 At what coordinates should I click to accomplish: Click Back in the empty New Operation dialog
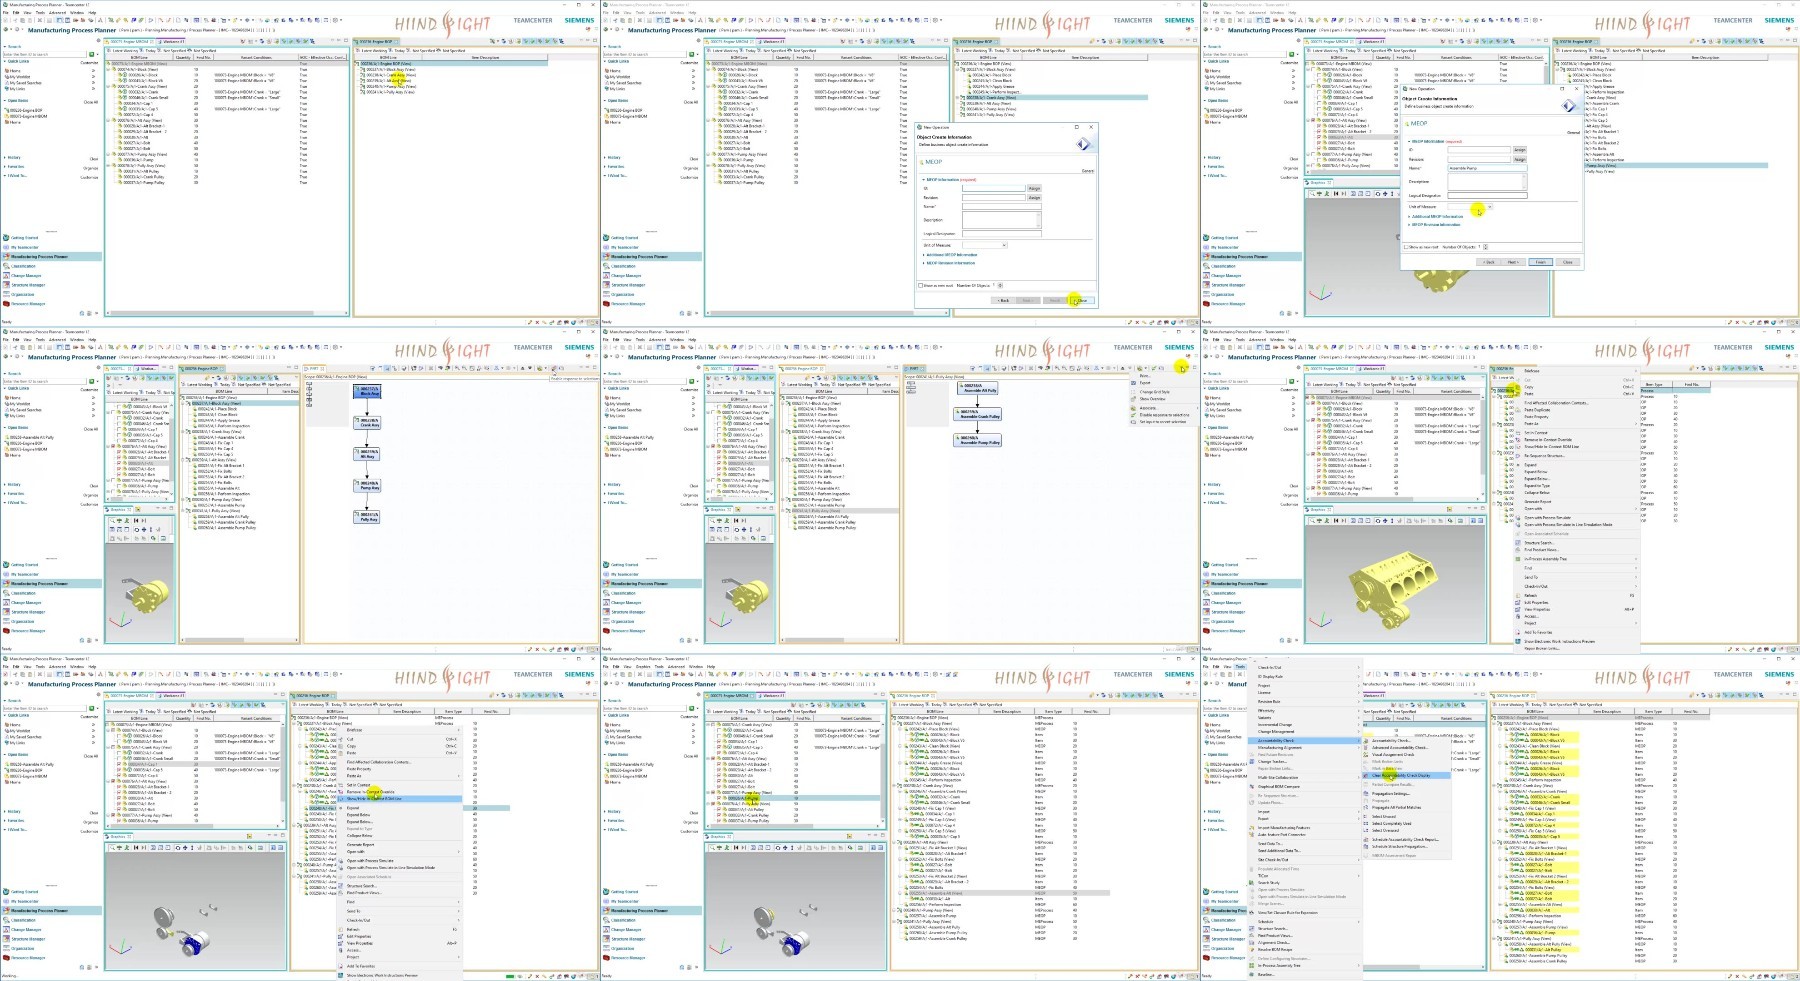click(x=1003, y=300)
